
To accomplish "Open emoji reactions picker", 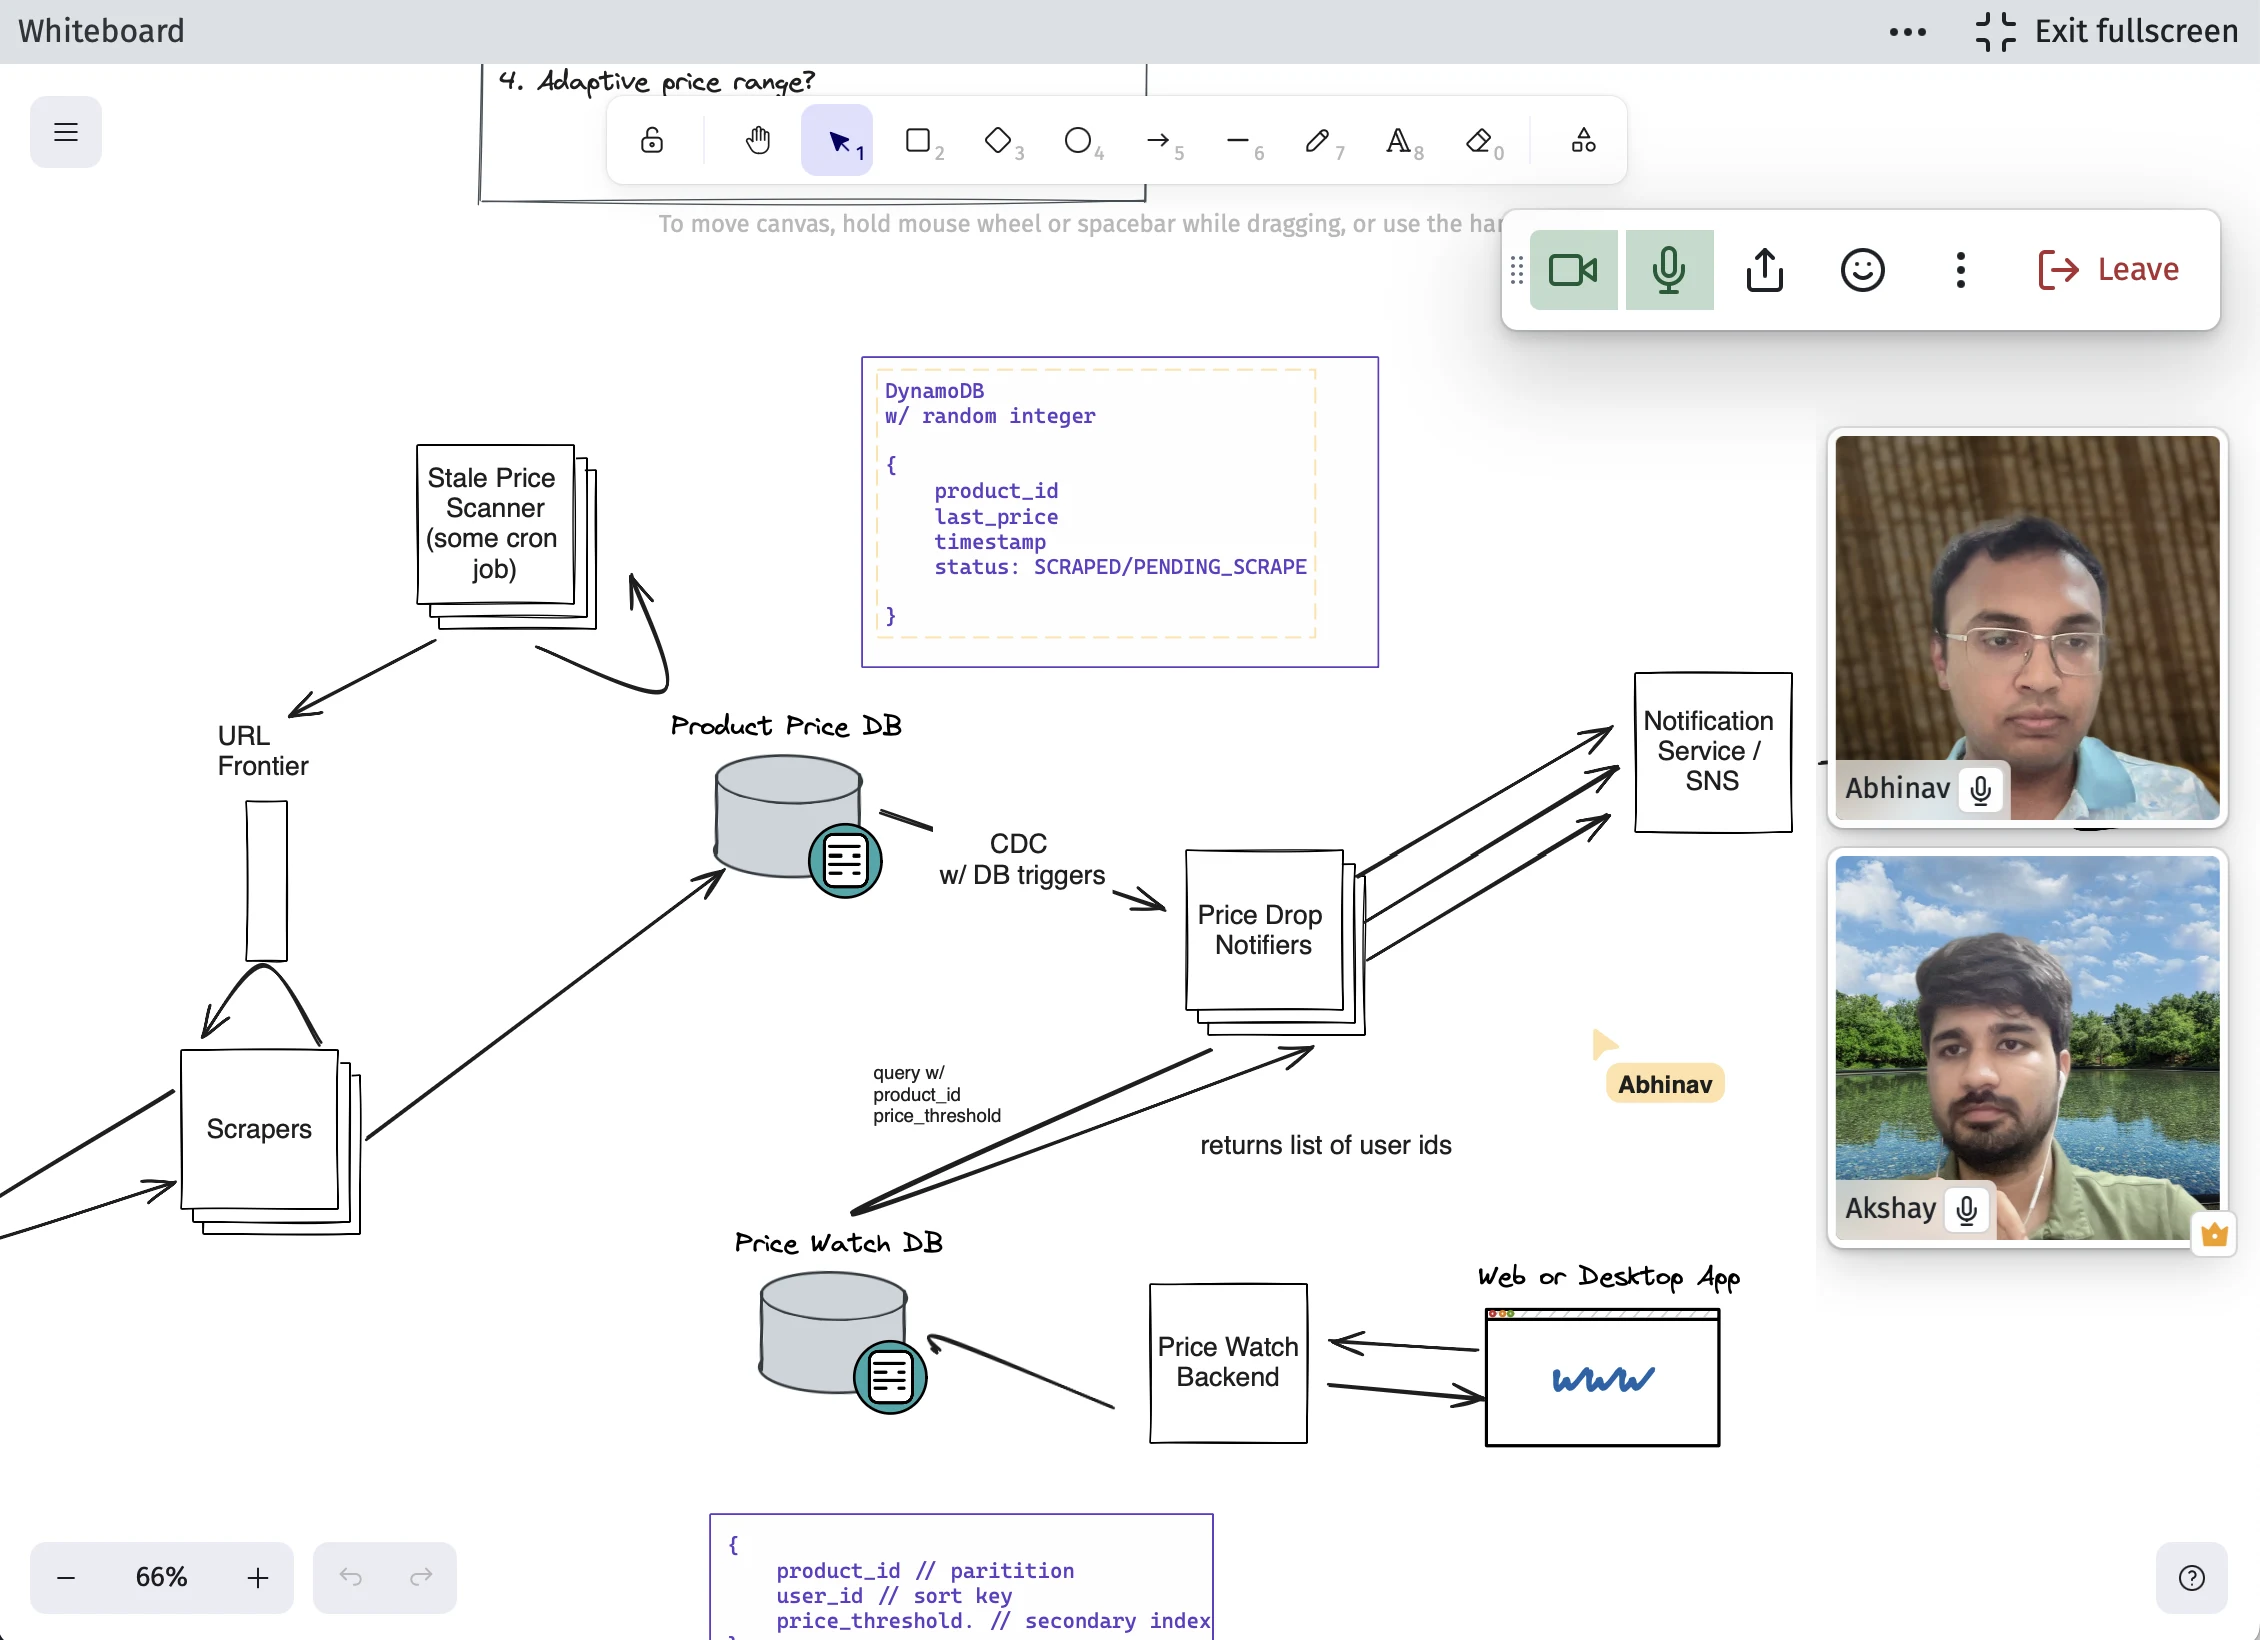I will click(1862, 270).
